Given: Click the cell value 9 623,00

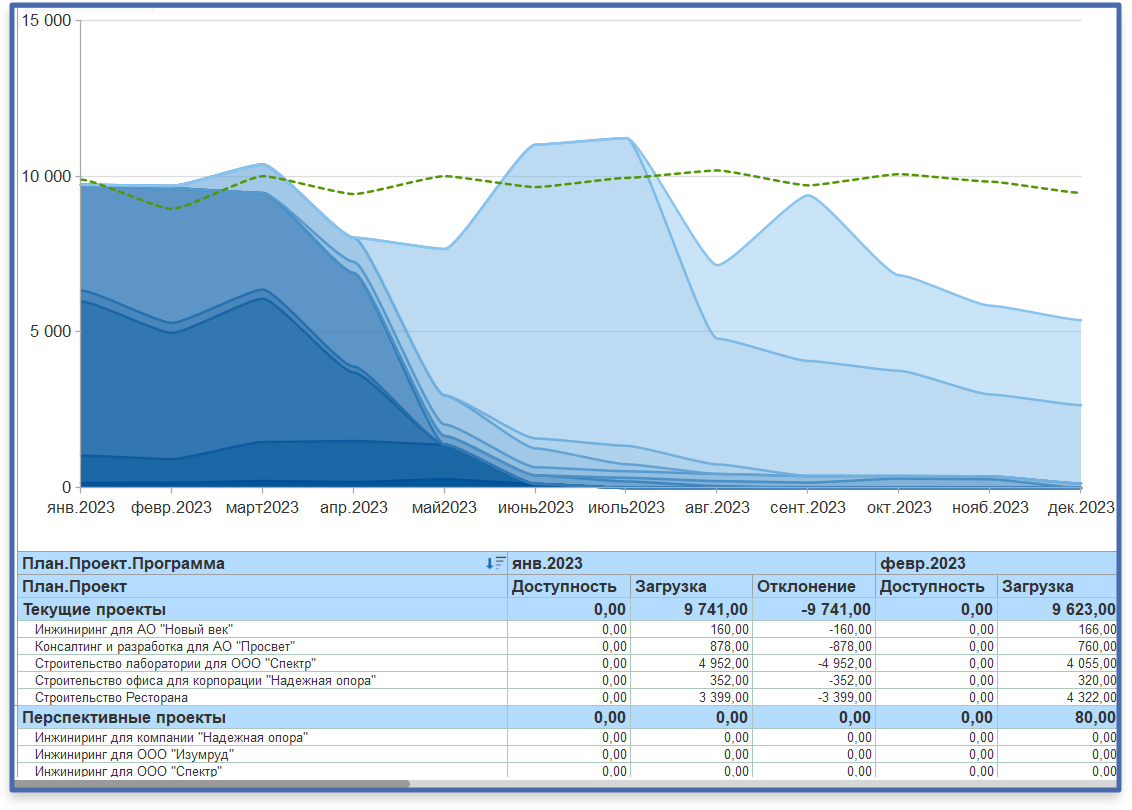Looking at the screenshot, I should [x=1084, y=609].
